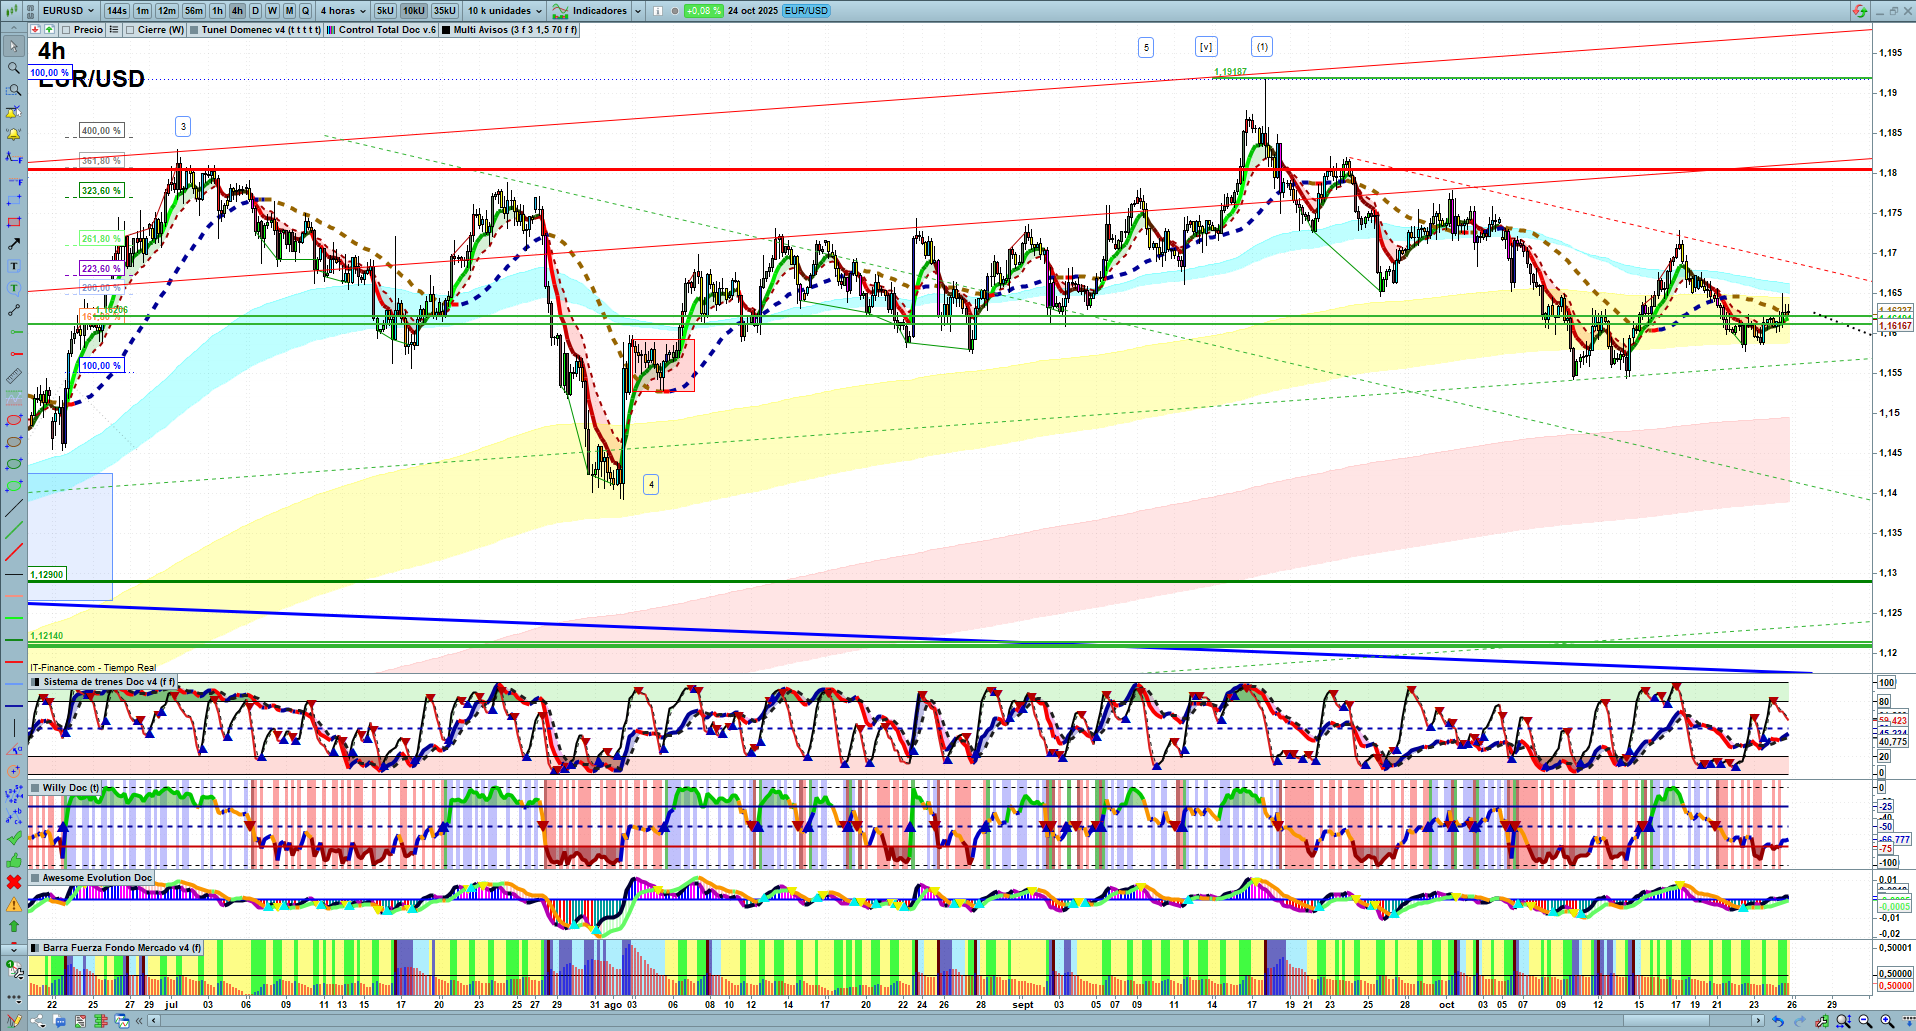Toggle Willy Doc panel box

click(x=35, y=788)
